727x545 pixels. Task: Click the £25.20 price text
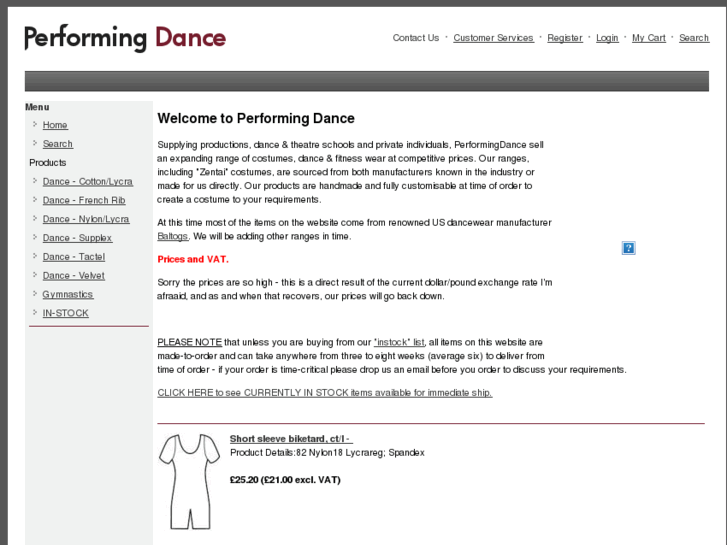[x=285, y=480]
